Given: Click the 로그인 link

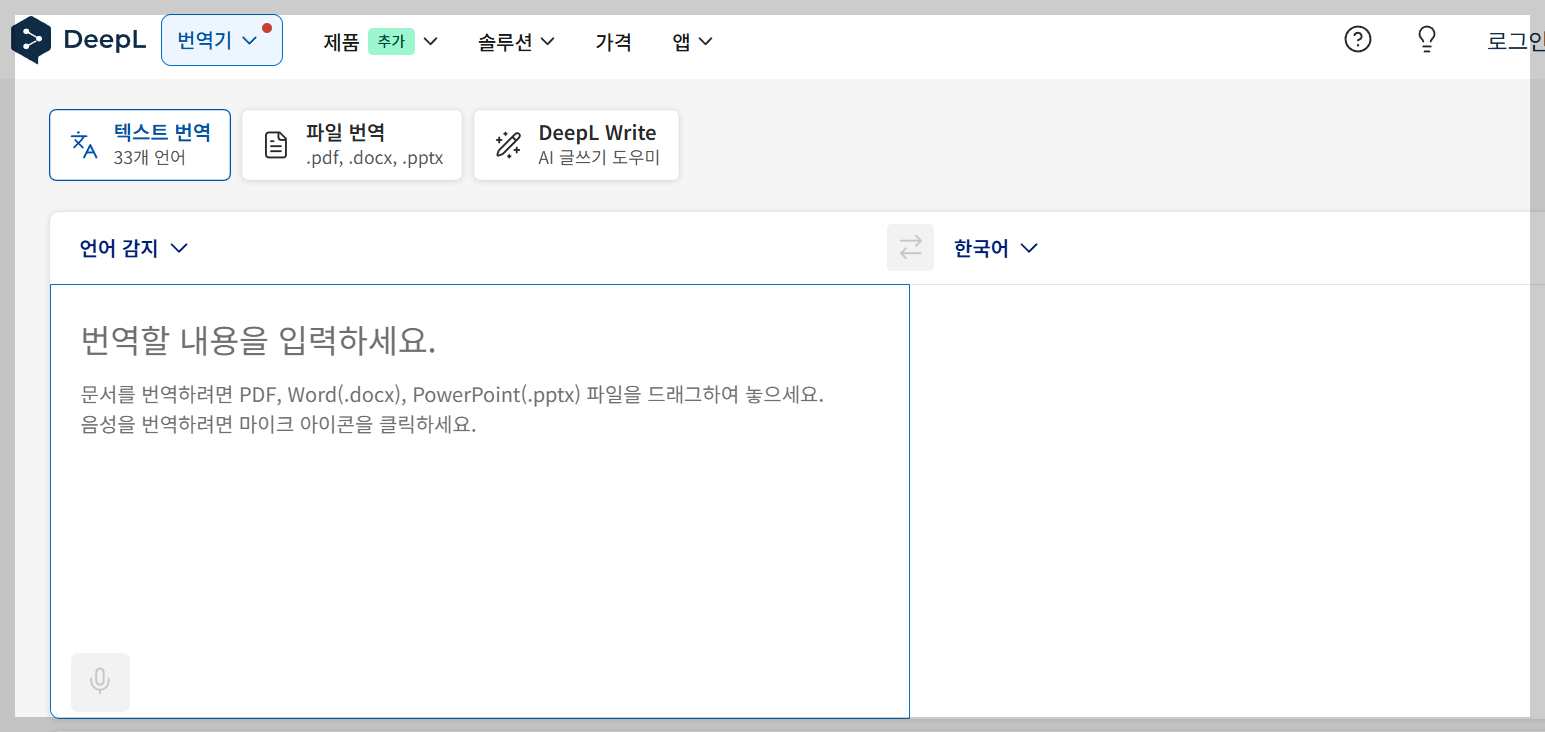Looking at the screenshot, I should [1515, 42].
